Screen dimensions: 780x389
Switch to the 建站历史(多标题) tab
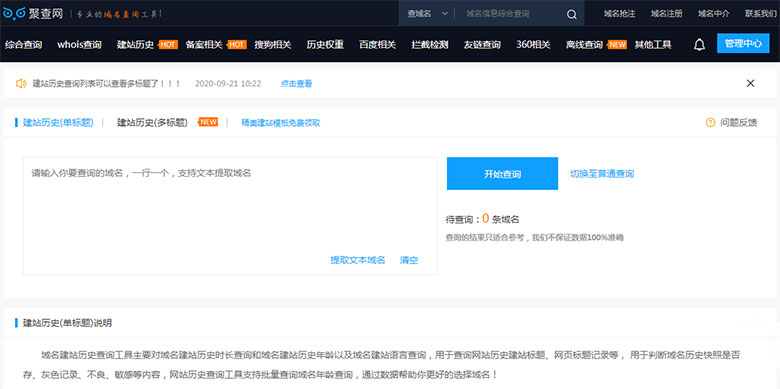coord(152,122)
